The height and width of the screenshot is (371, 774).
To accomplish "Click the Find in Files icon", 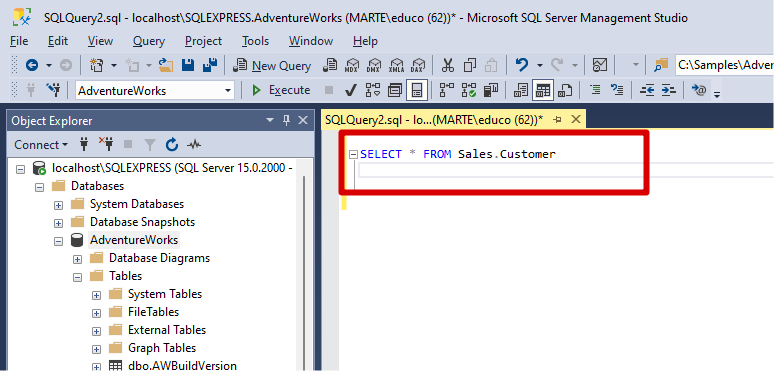I will coord(661,65).
